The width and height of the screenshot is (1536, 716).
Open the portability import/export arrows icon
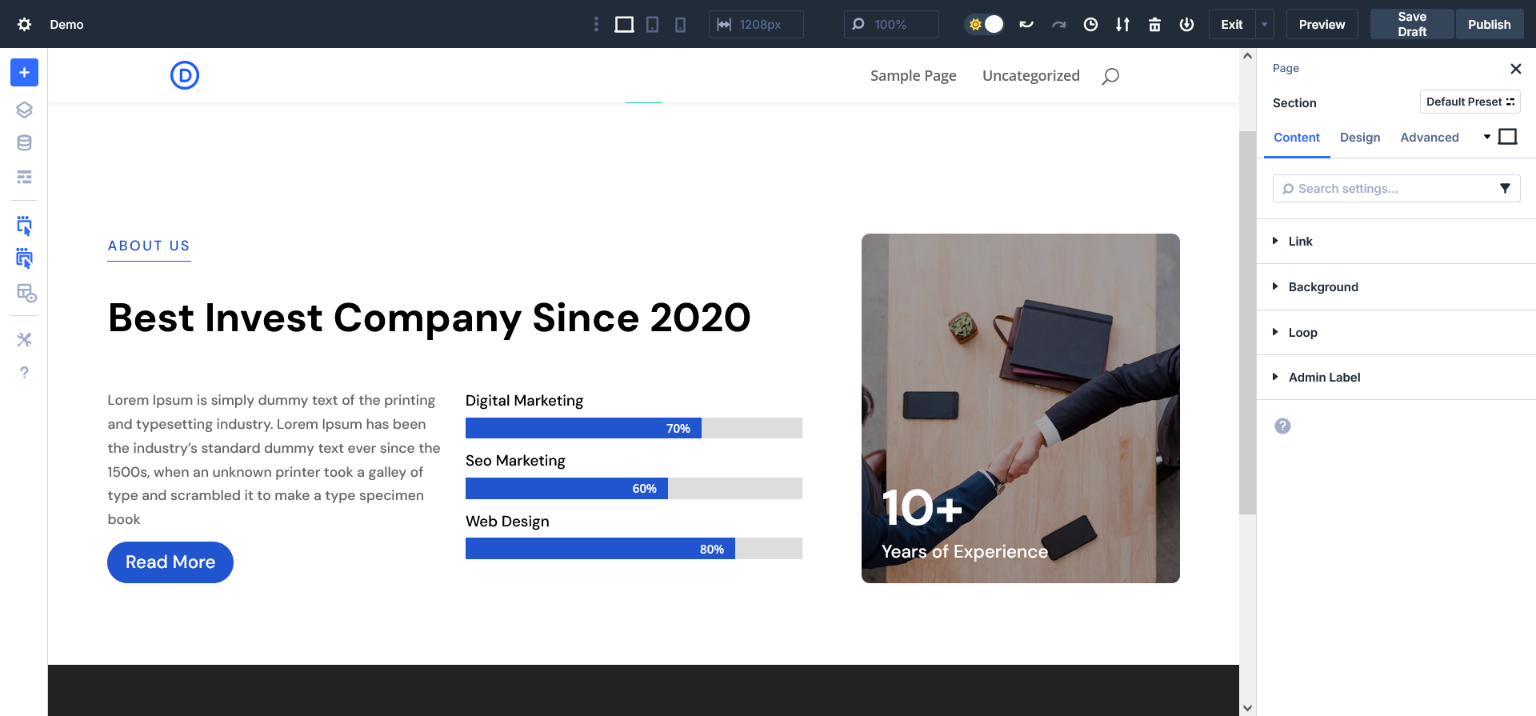click(1123, 24)
